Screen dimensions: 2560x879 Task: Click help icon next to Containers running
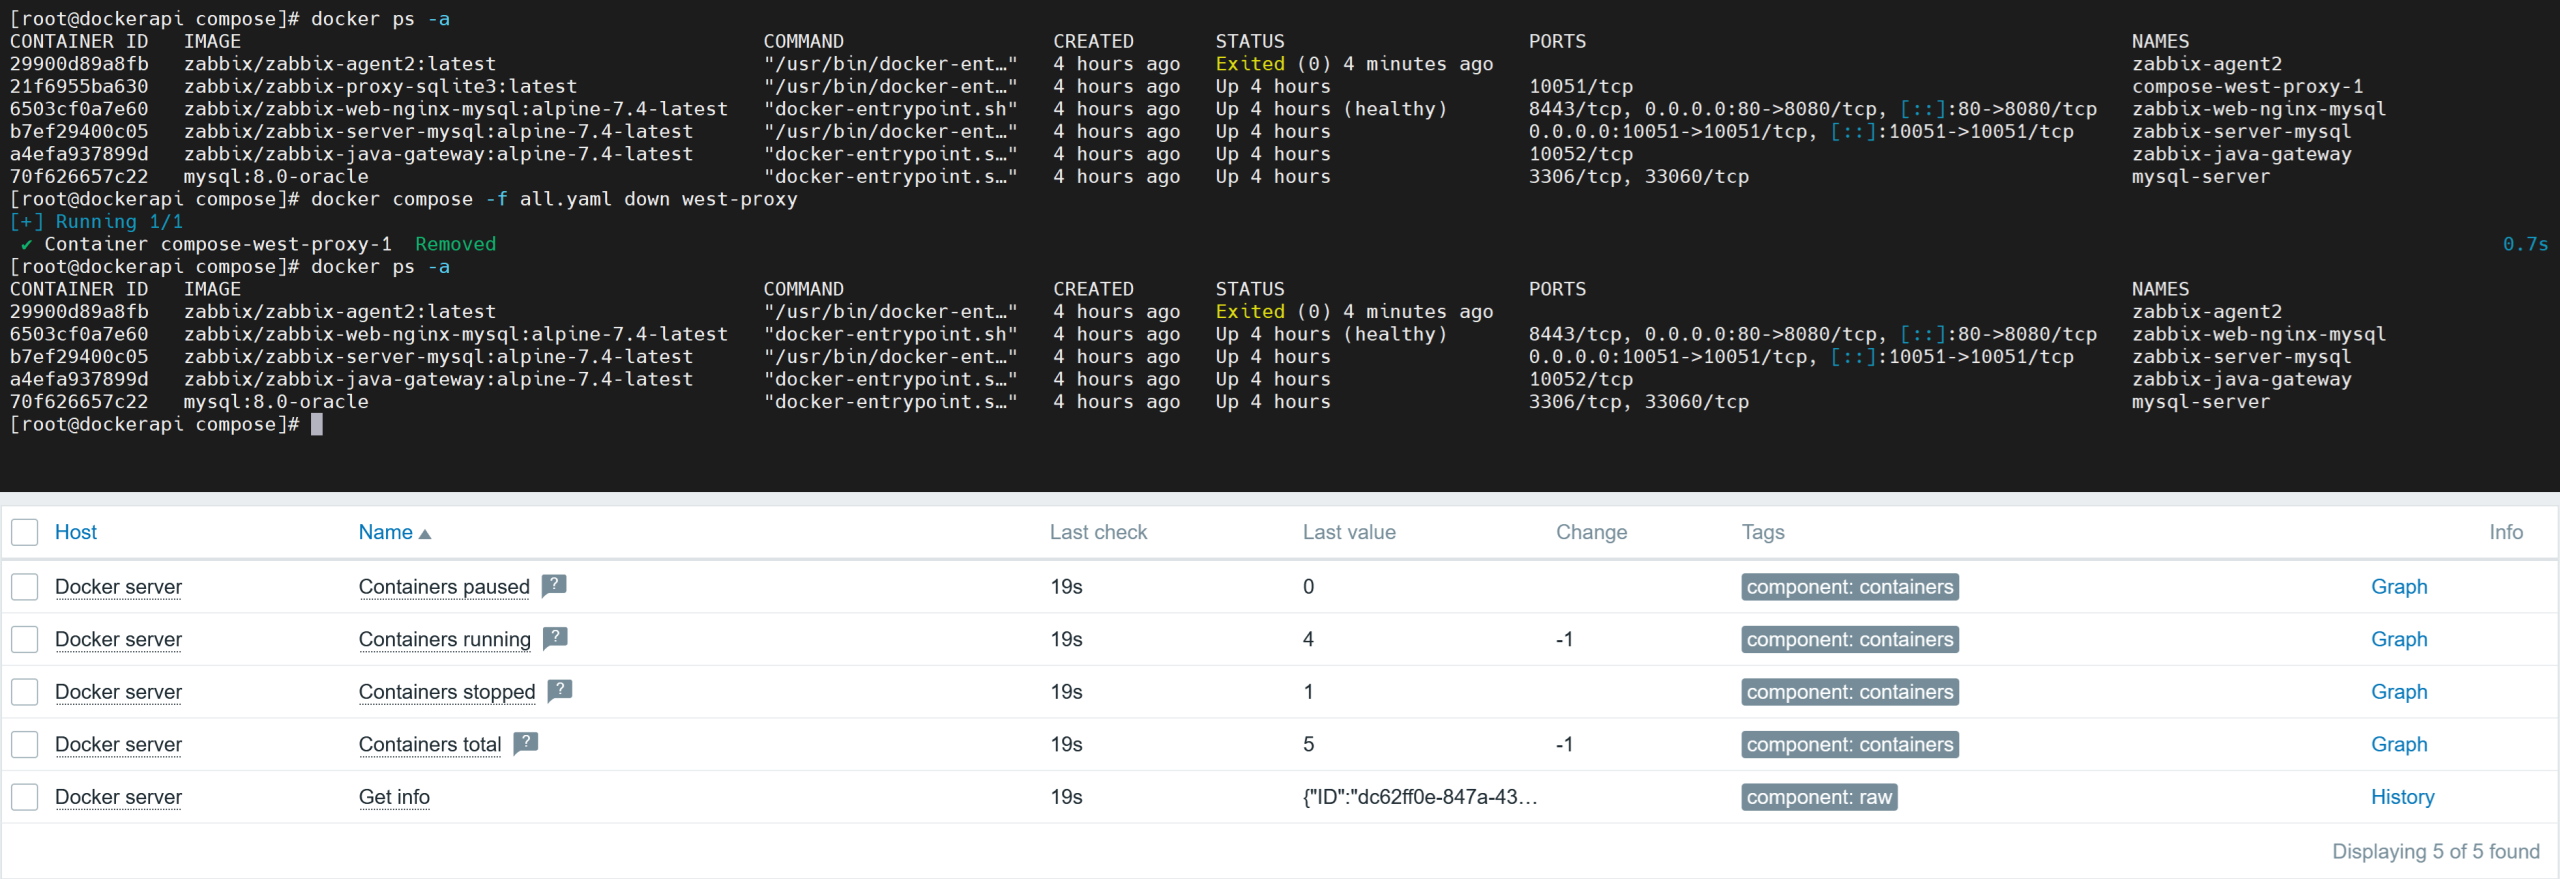click(555, 638)
